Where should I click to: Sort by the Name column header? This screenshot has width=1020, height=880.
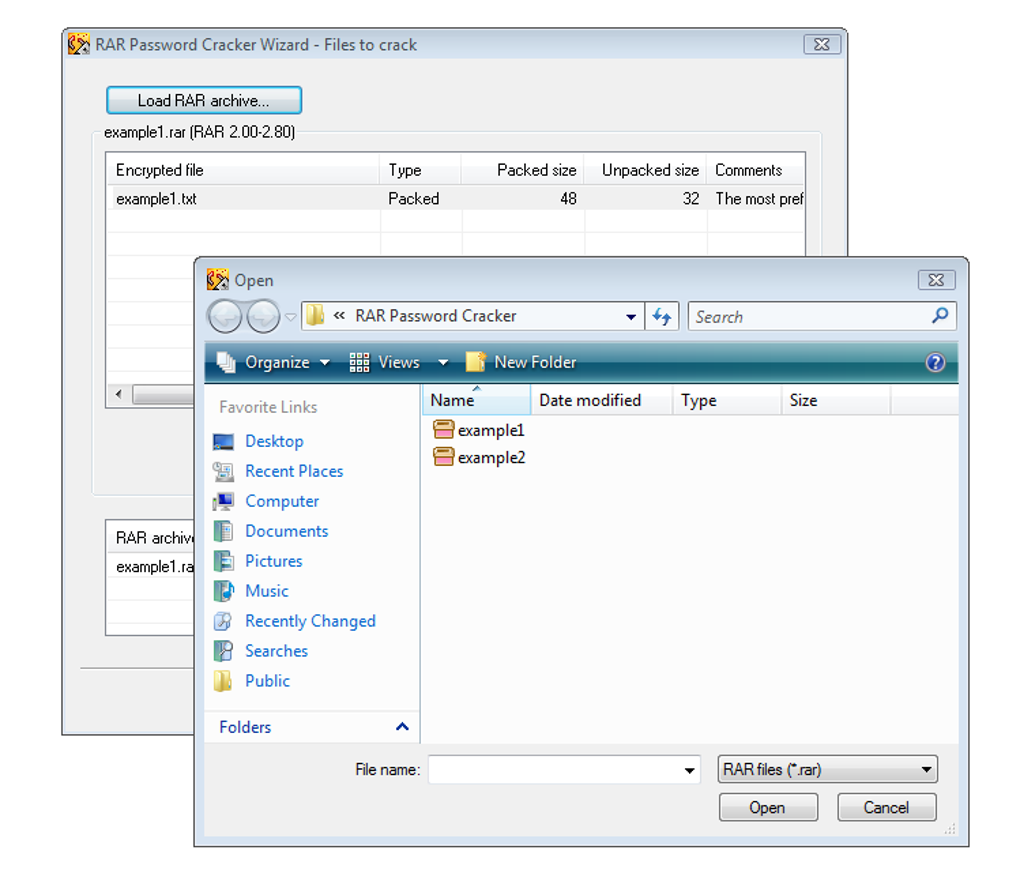point(476,400)
